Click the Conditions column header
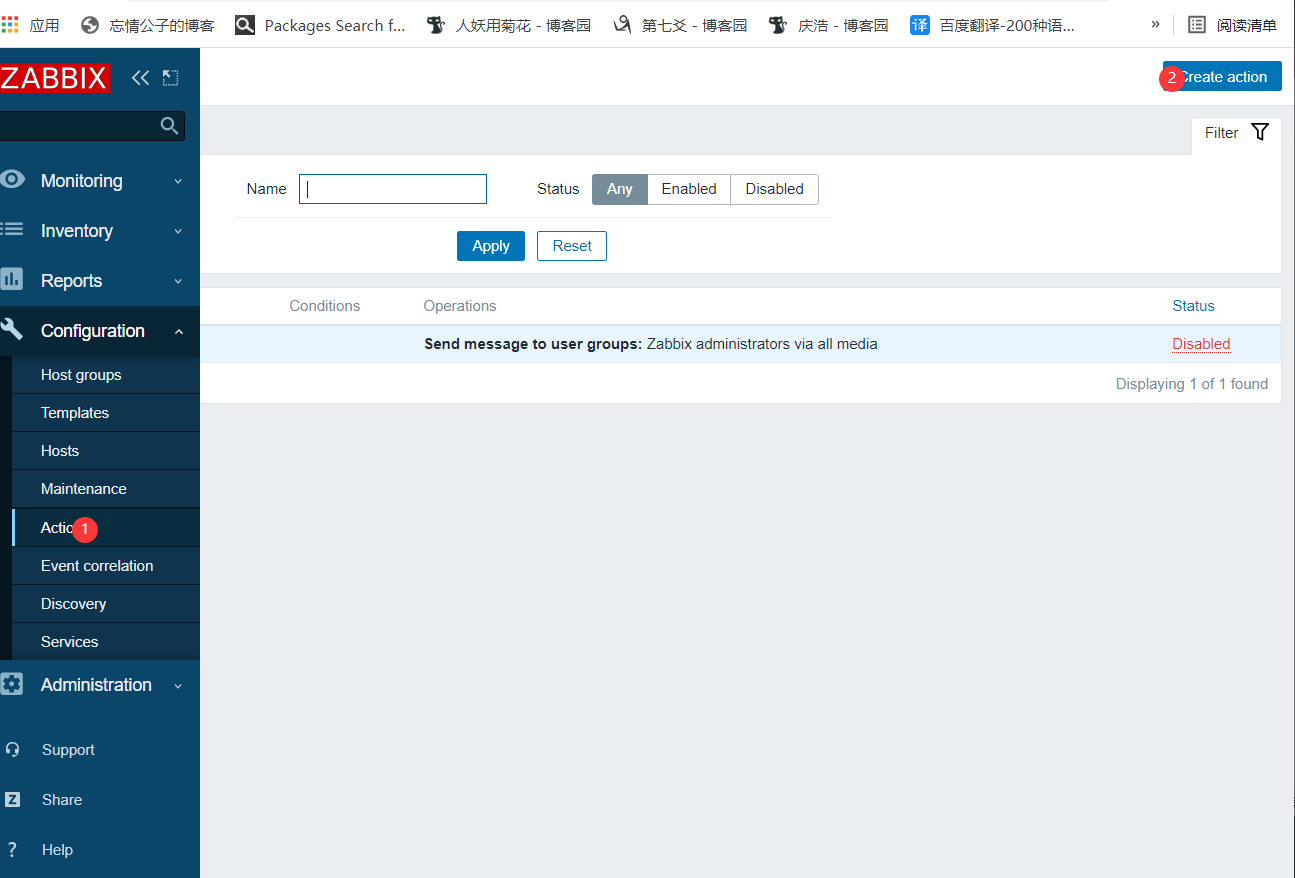Viewport: 1295px width, 878px height. 325,306
